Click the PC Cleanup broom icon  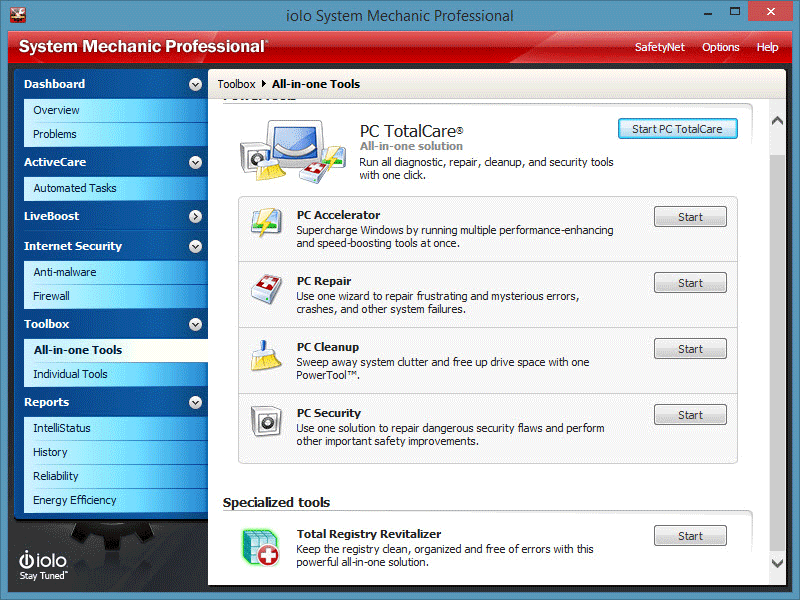pyautogui.click(x=266, y=355)
